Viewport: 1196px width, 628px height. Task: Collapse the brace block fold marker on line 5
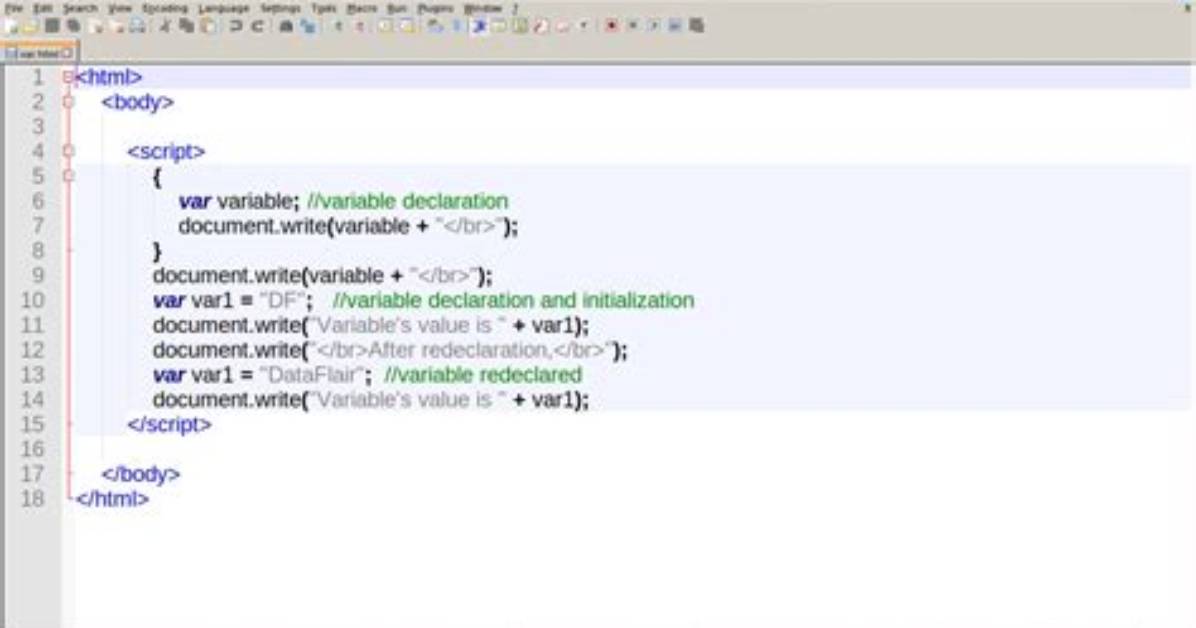coord(69,176)
